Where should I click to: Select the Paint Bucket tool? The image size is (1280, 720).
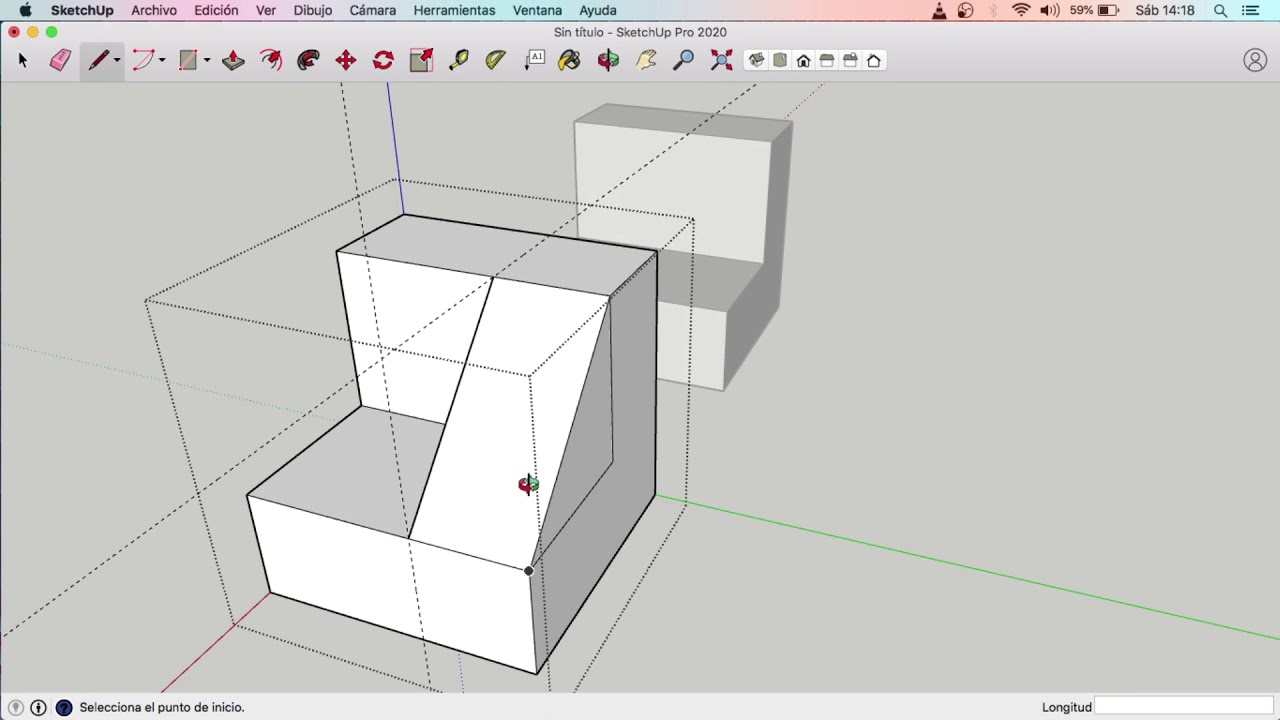coord(570,61)
